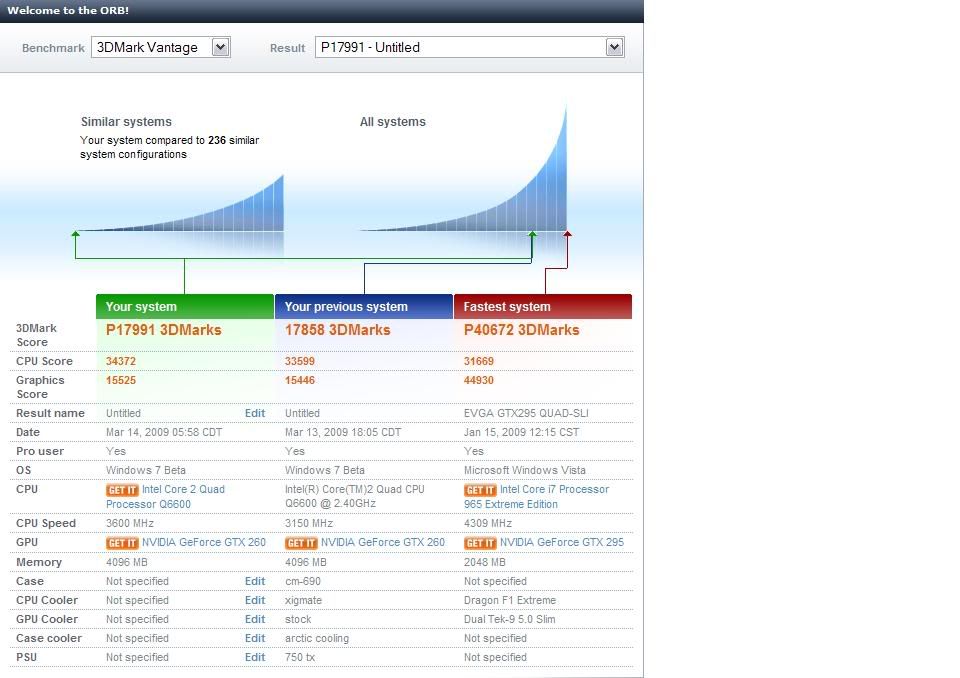The image size is (960, 678).
Task: Click red arrow marker under All systems graph
Action: pos(568,234)
